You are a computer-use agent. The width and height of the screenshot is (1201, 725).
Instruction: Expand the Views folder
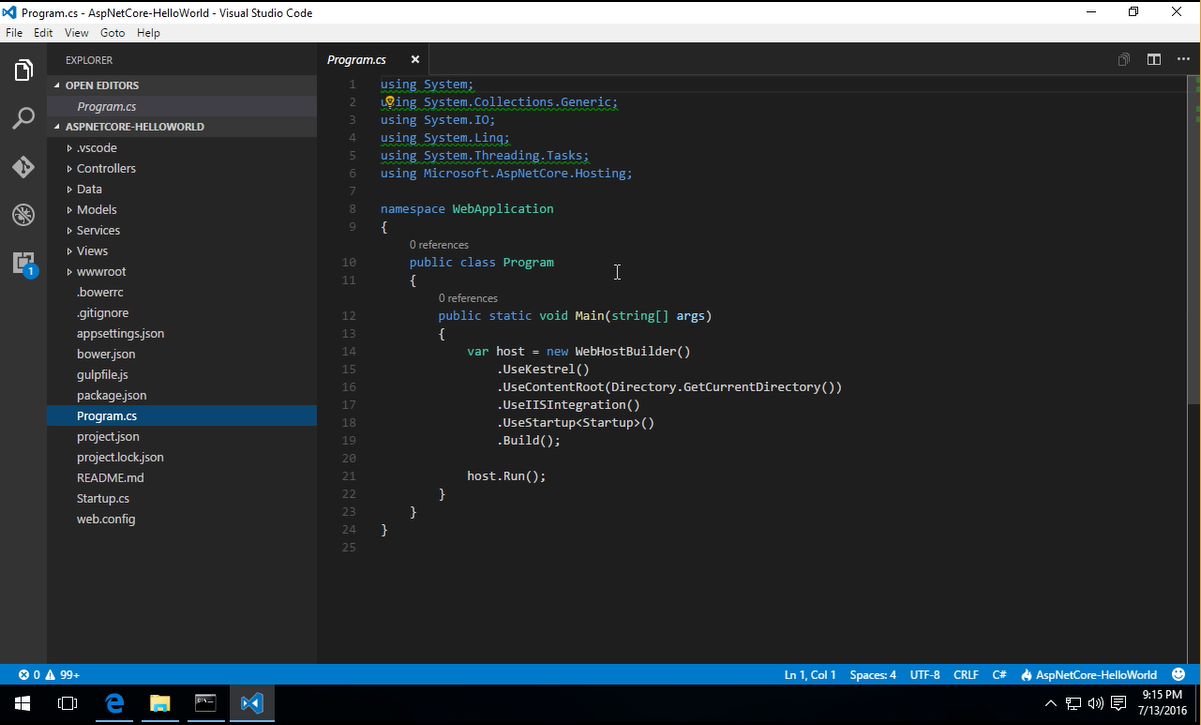(x=90, y=250)
